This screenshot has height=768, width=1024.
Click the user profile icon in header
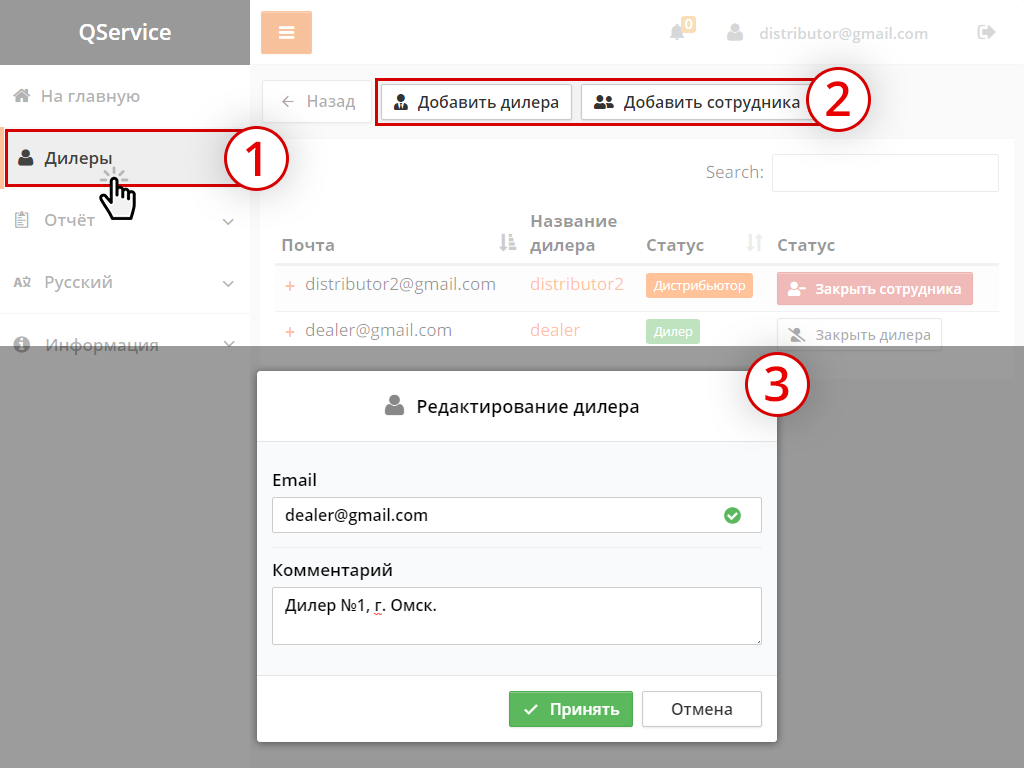click(x=735, y=32)
